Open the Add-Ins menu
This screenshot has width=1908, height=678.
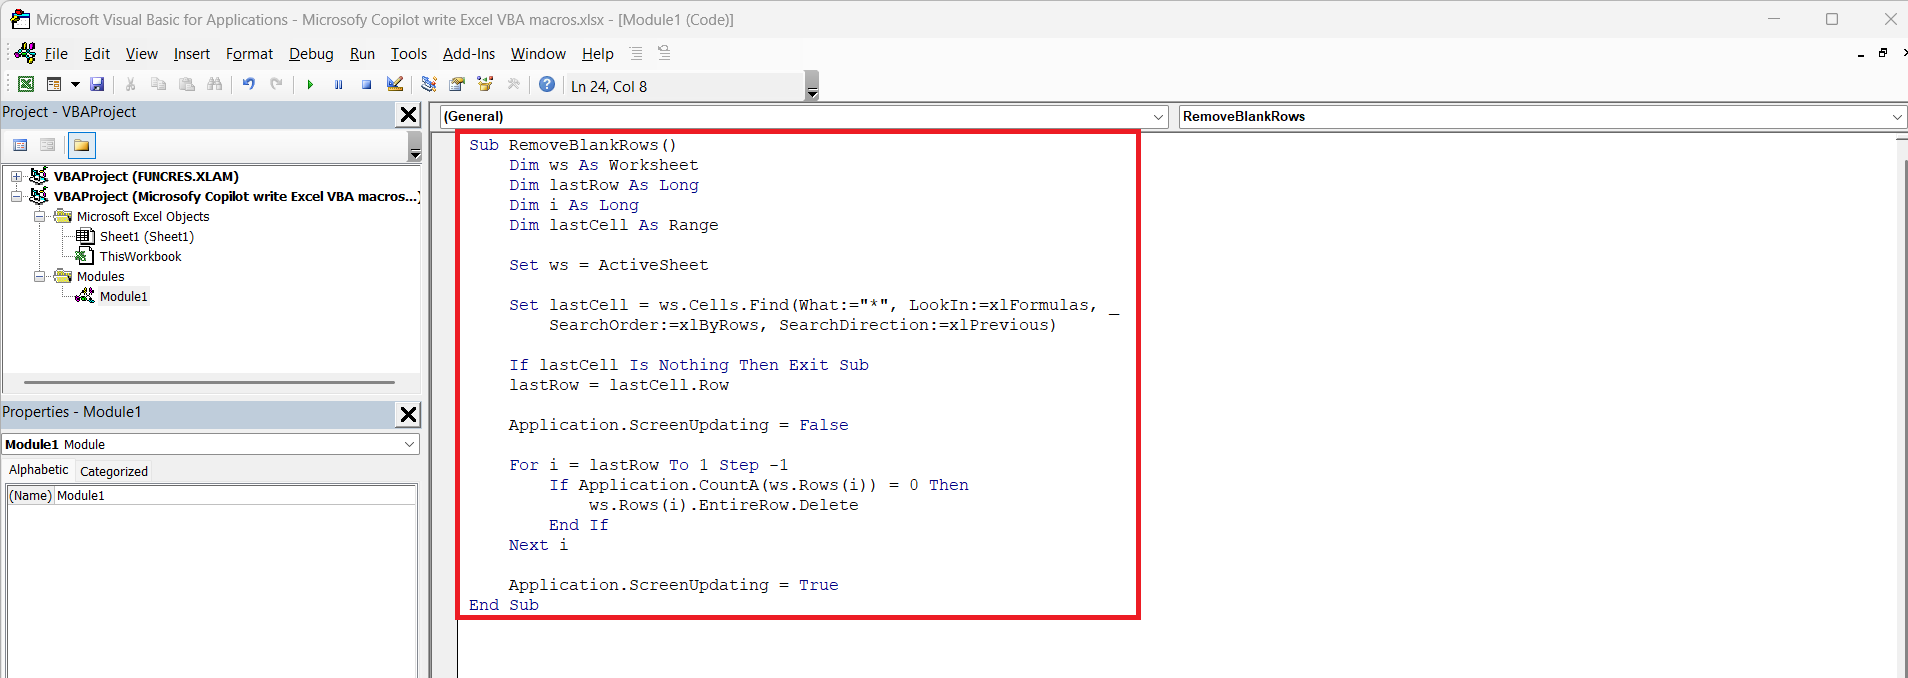pos(469,54)
